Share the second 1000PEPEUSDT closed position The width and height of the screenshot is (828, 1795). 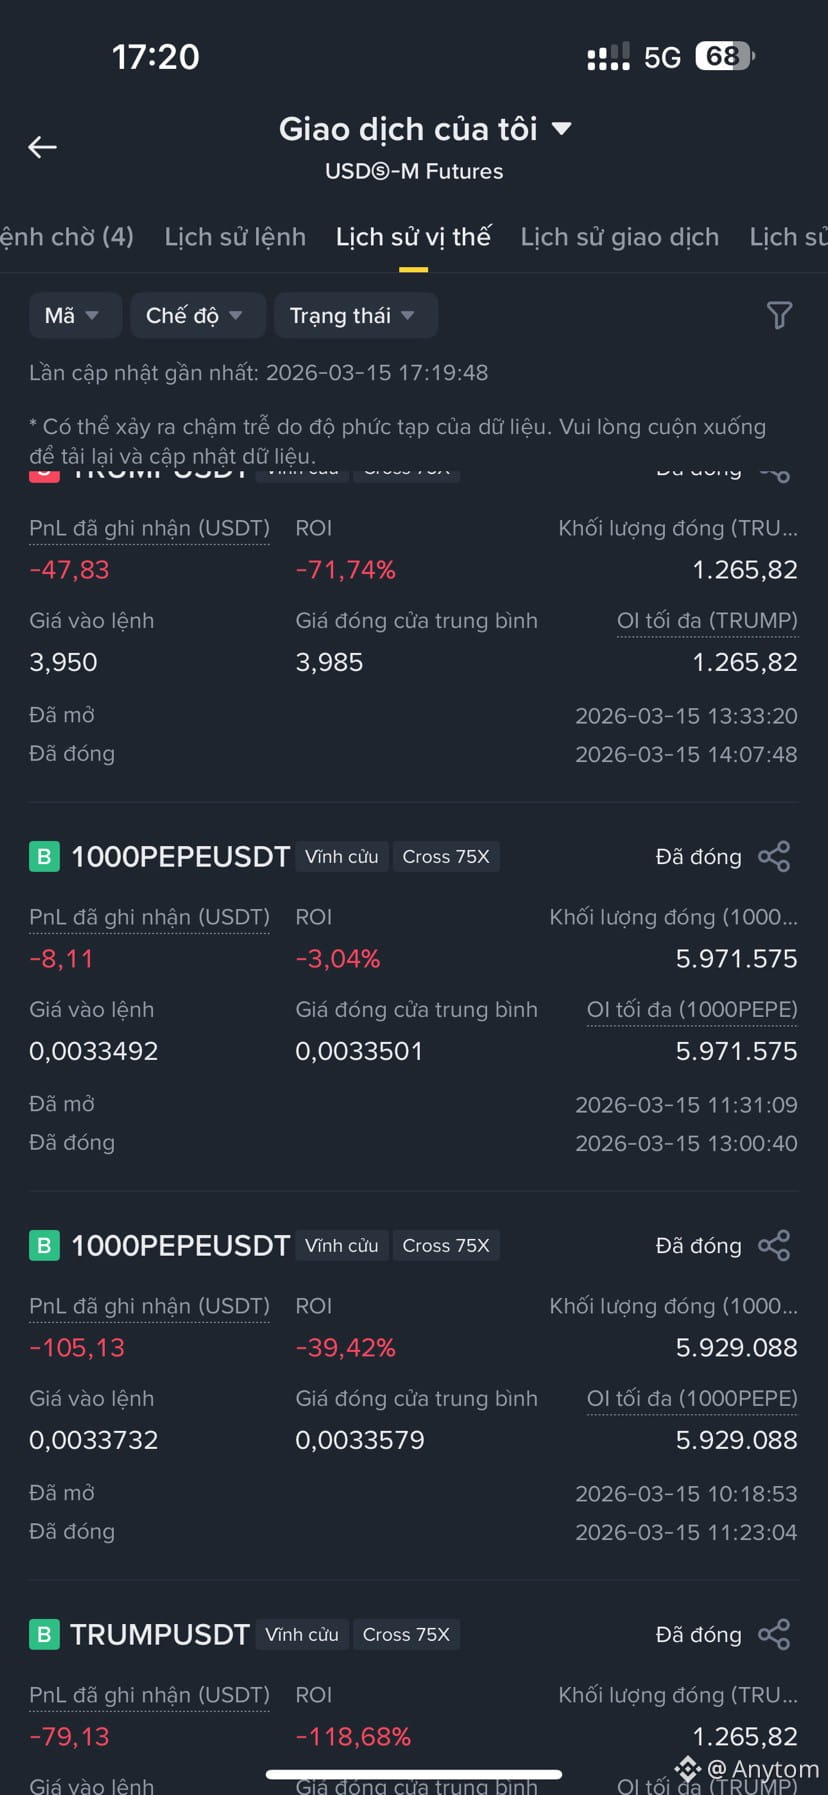(774, 1245)
